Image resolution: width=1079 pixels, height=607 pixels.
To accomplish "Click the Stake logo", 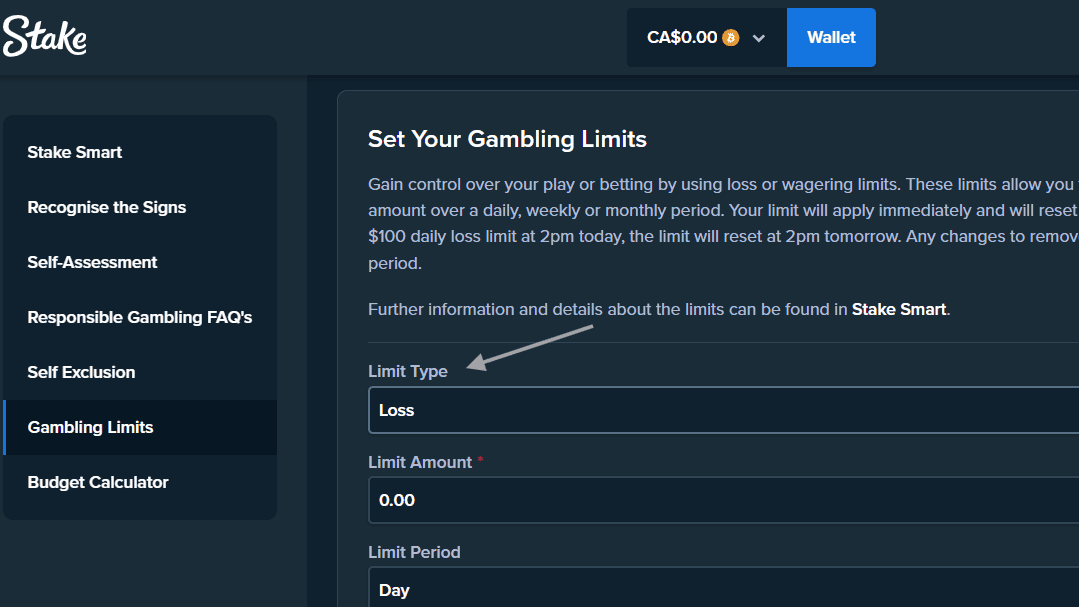I will pos(44,36).
